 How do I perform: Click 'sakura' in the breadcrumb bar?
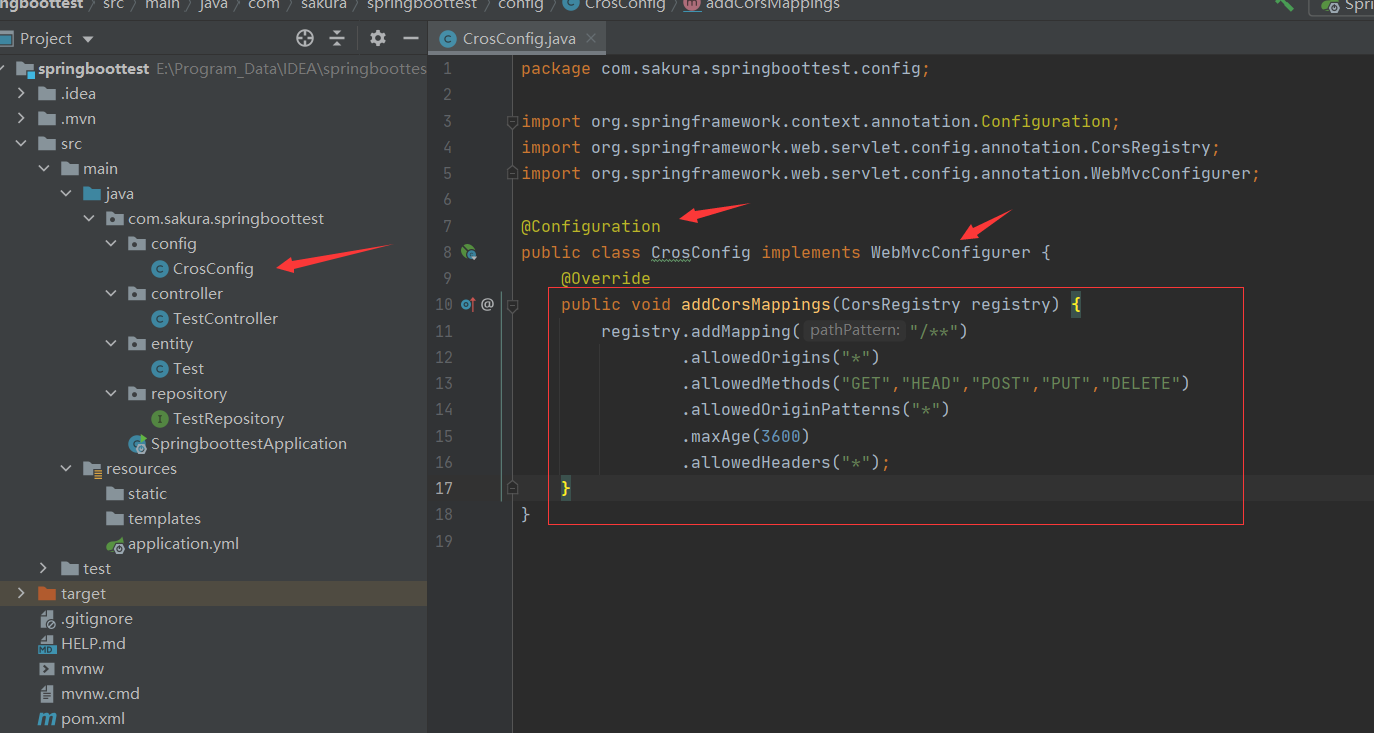(x=323, y=5)
